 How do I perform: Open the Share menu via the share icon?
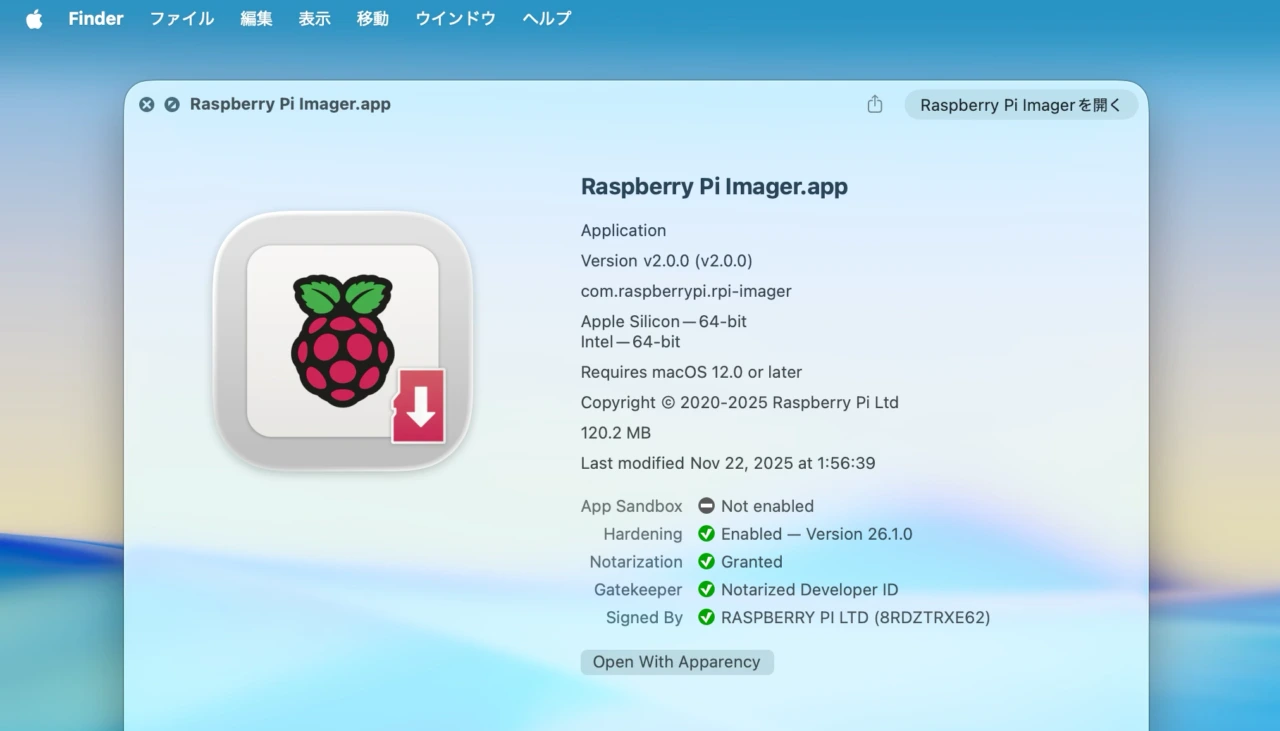click(x=874, y=104)
